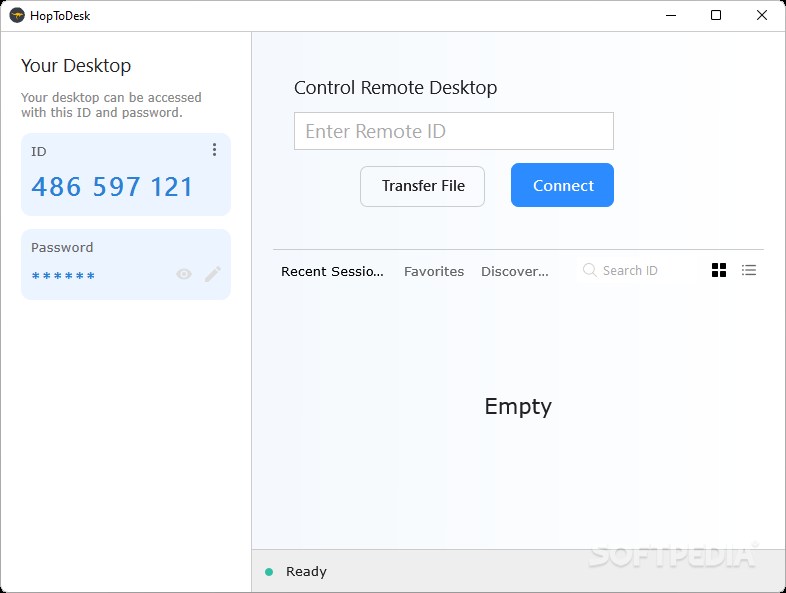The width and height of the screenshot is (786, 593).
Task: Click the Your Desktop heading
Action: pyautogui.click(x=76, y=66)
